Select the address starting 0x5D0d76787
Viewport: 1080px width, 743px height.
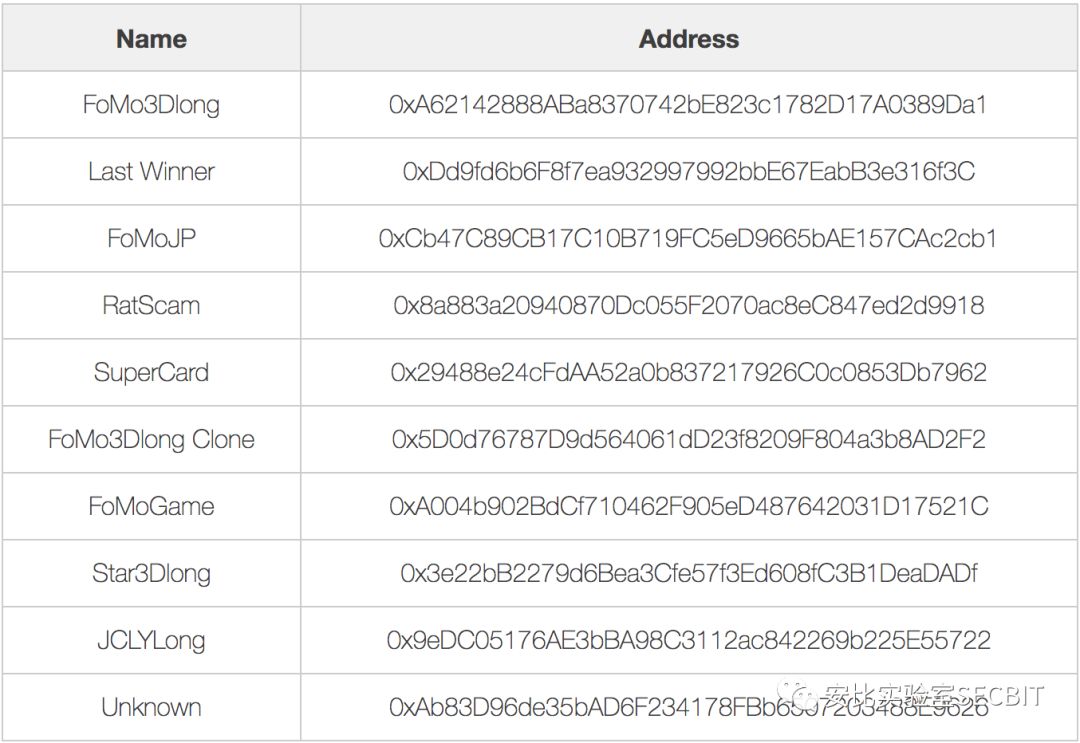point(689,439)
